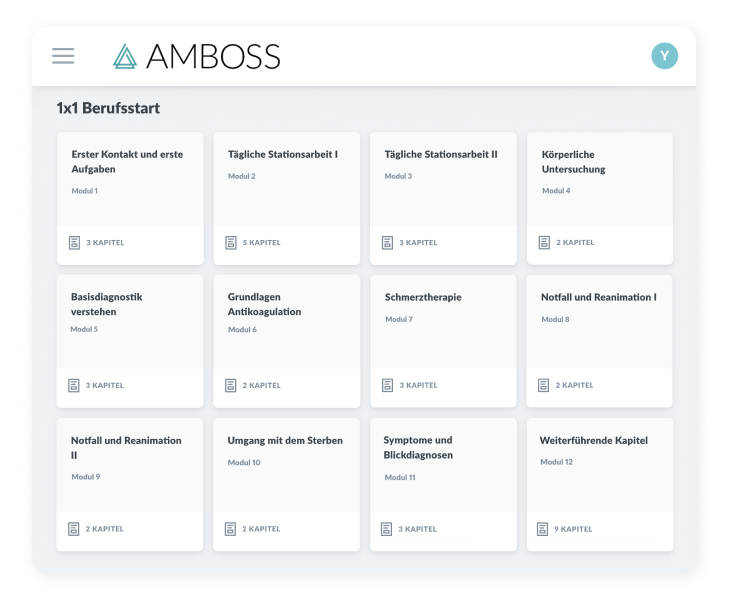Image resolution: width=730 pixels, height=598 pixels.
Task: Click 3 KAPITEL on Basisdiagnostik verstehen card
Action: [x=105, y=386]
